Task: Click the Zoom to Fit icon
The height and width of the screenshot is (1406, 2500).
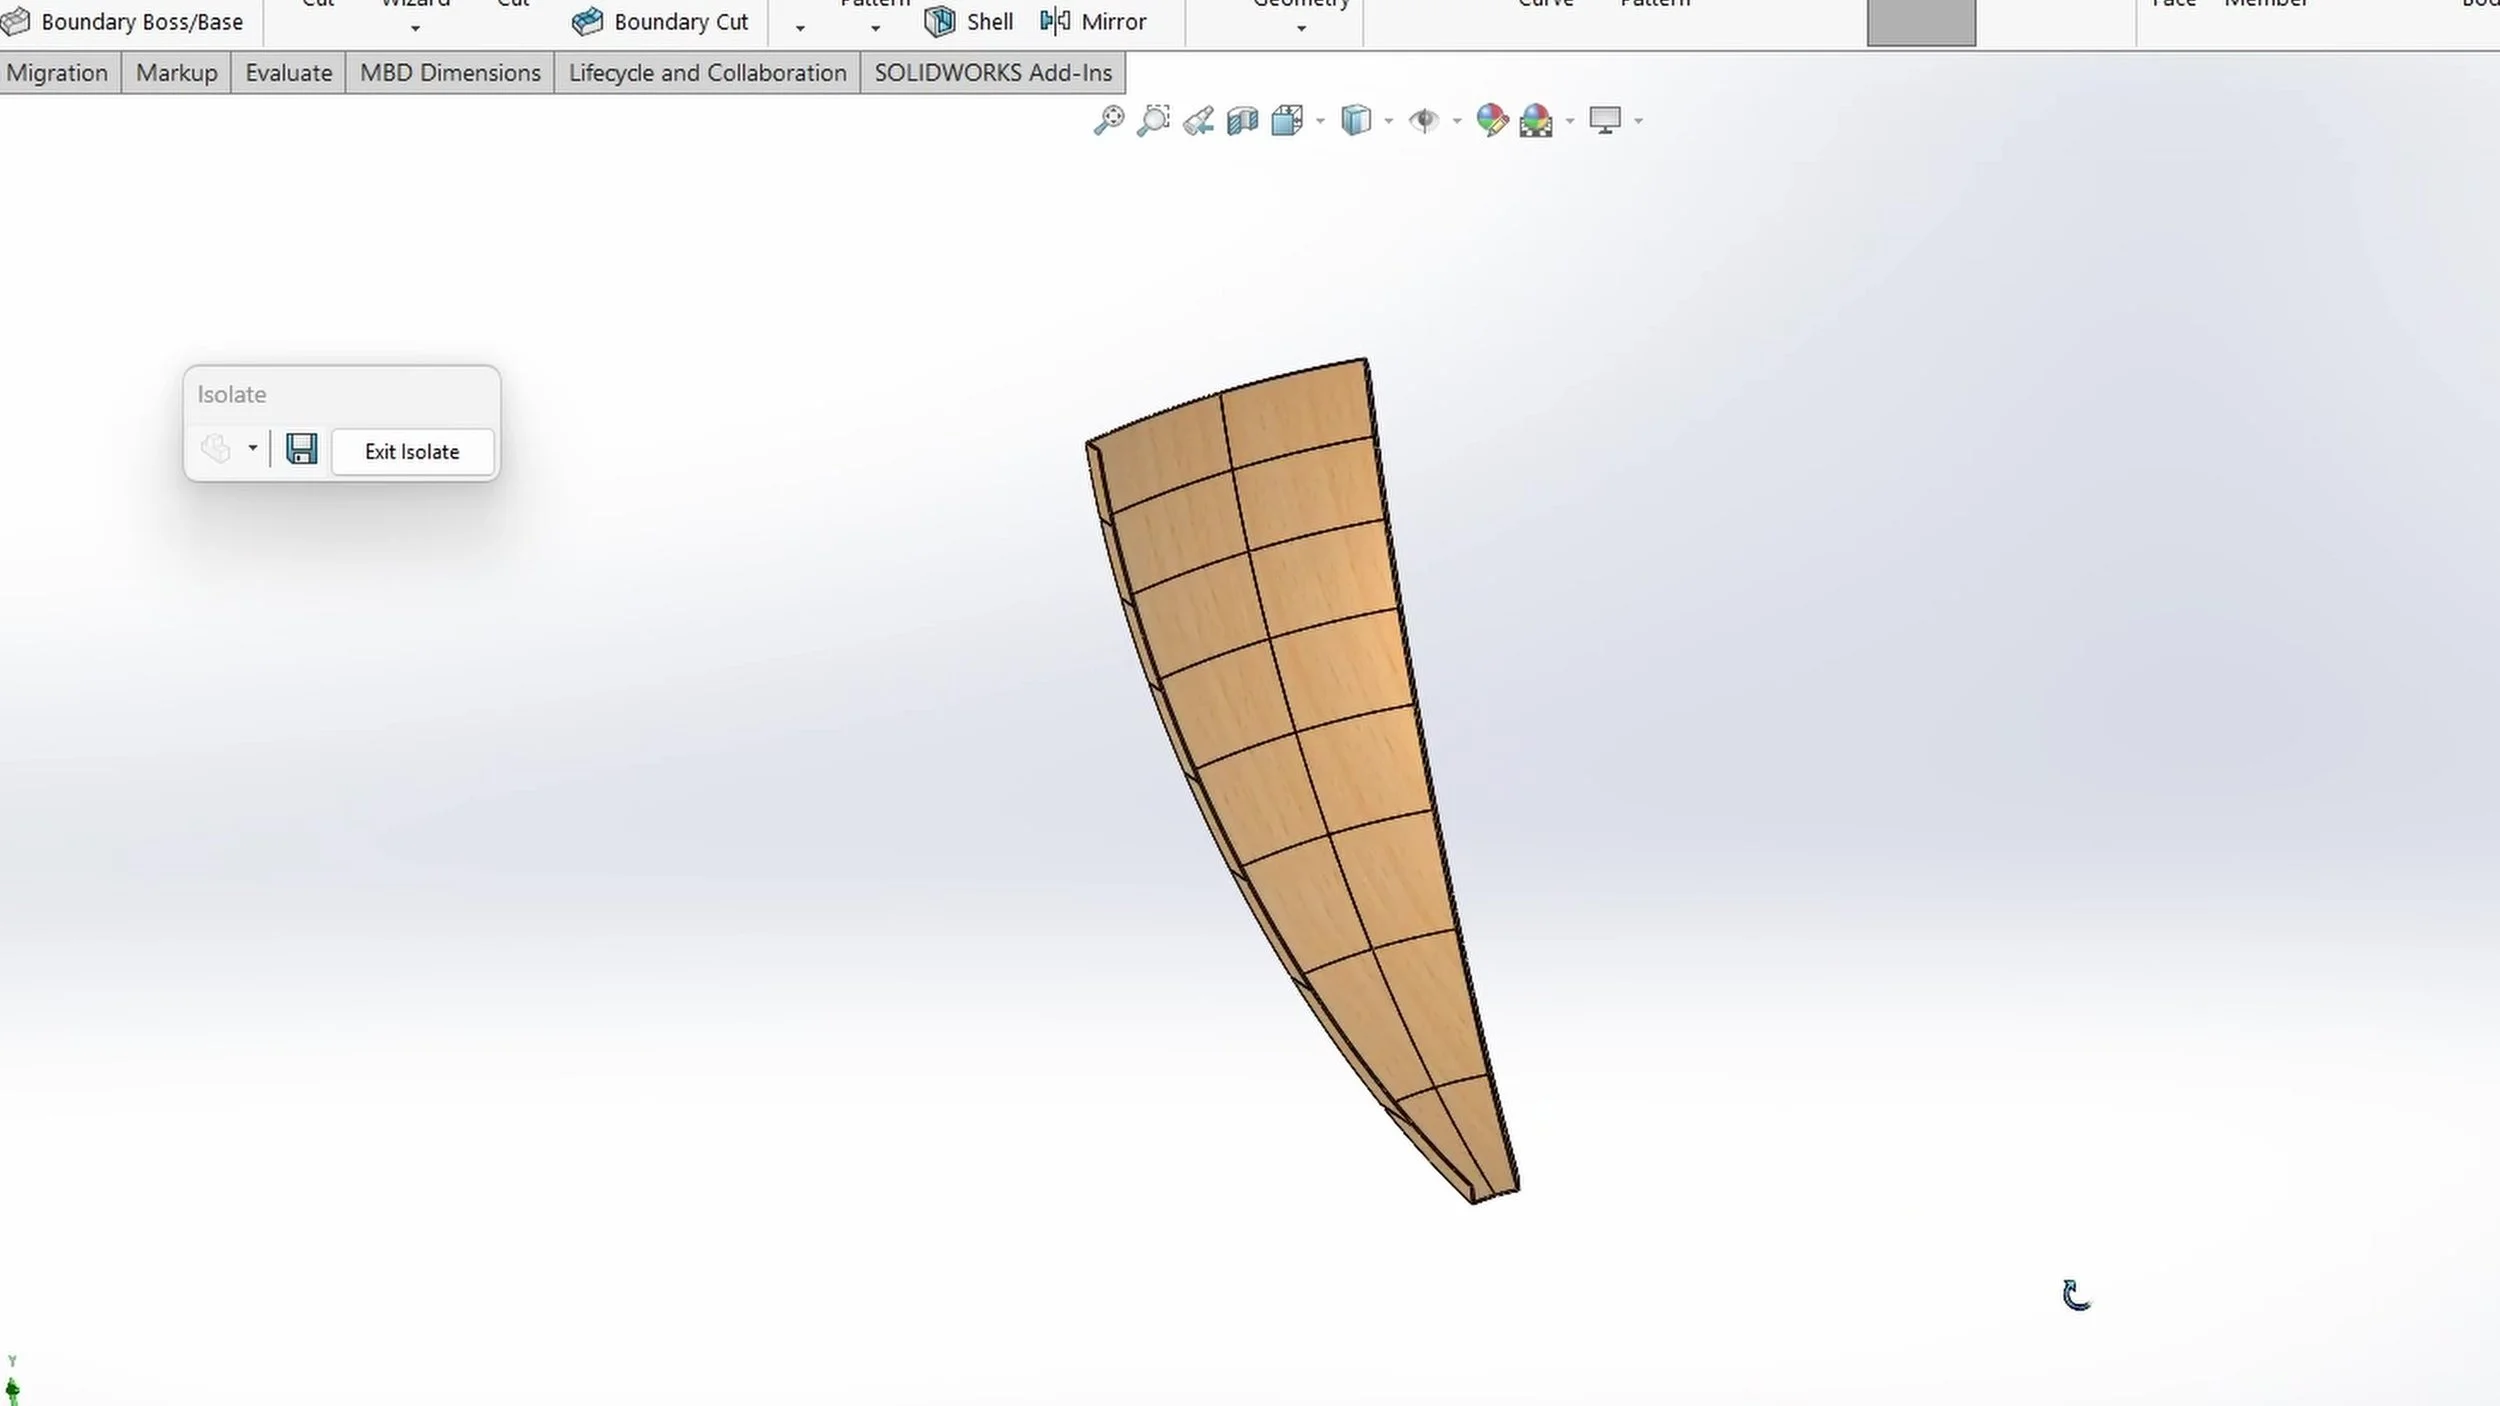Action: pyautogui.click(x=1108, y=121)
